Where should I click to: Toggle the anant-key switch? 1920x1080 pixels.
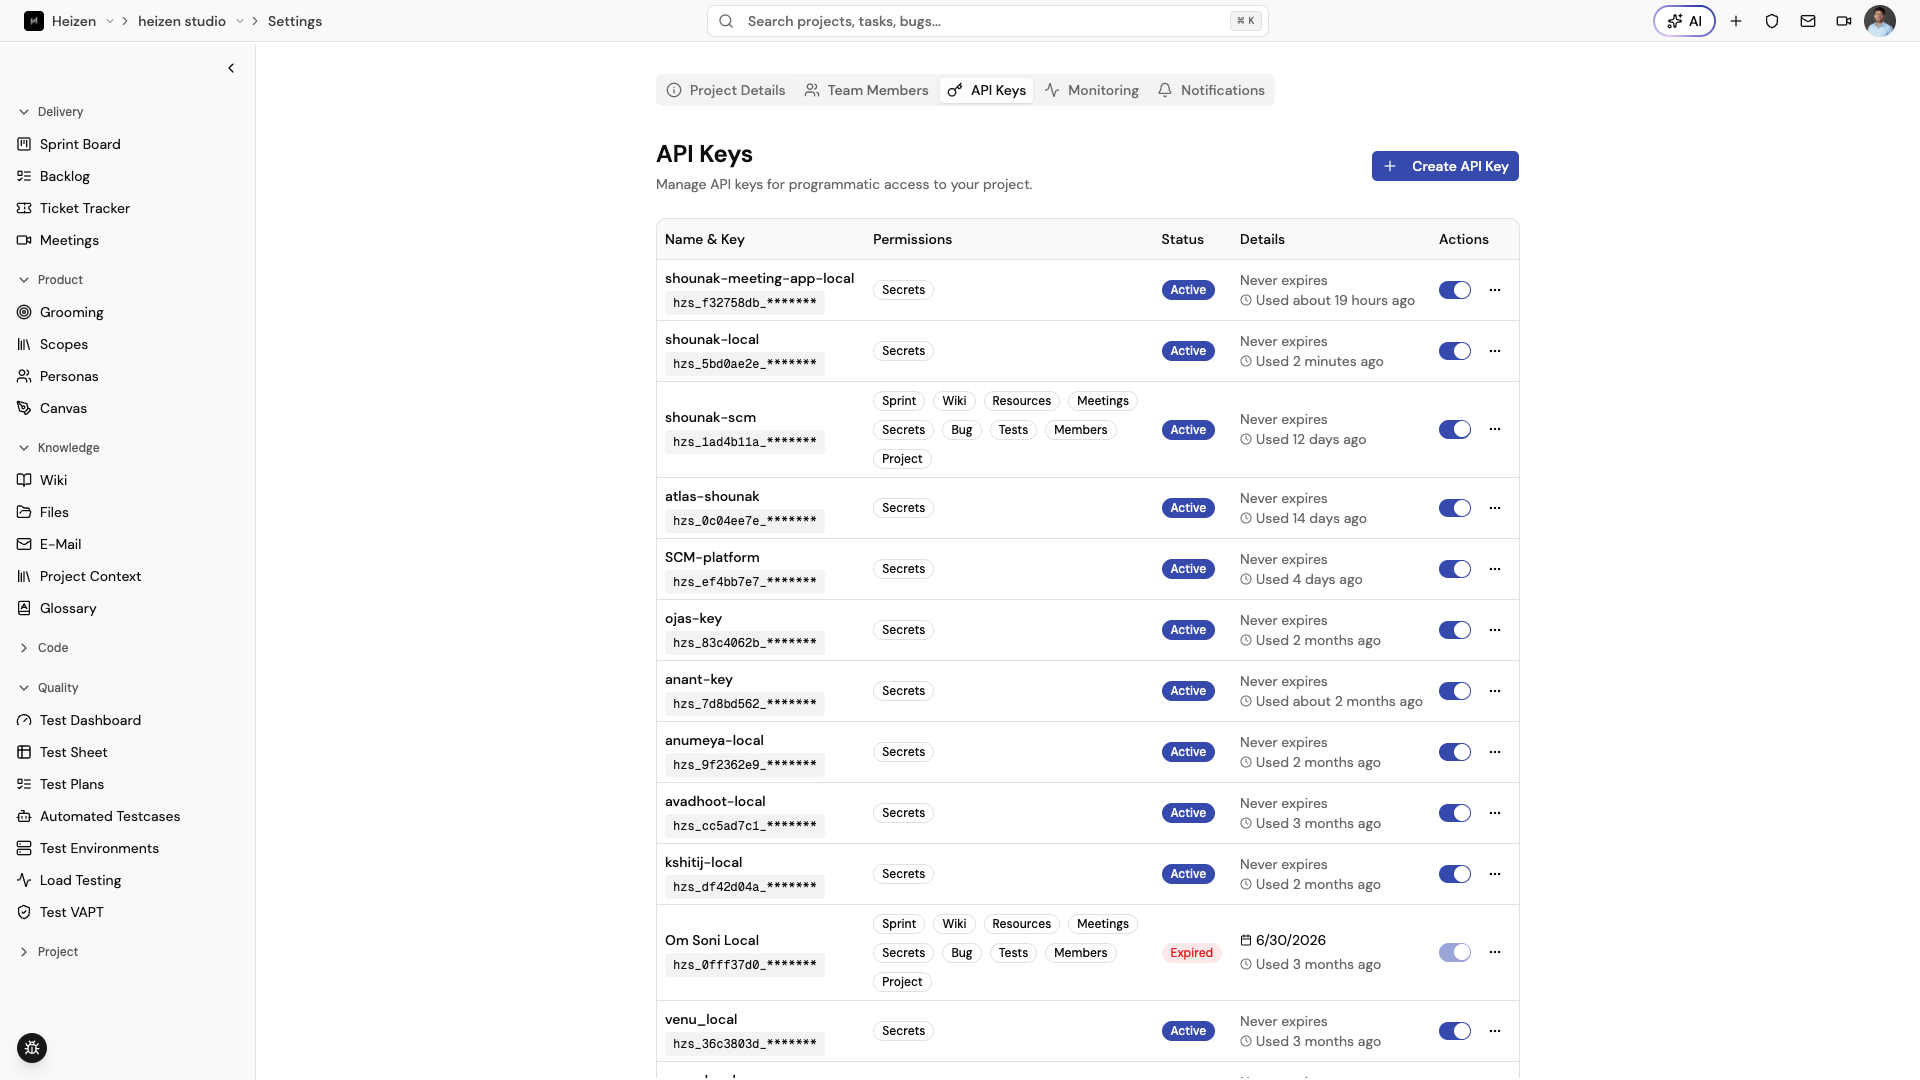coord(1455,691)
